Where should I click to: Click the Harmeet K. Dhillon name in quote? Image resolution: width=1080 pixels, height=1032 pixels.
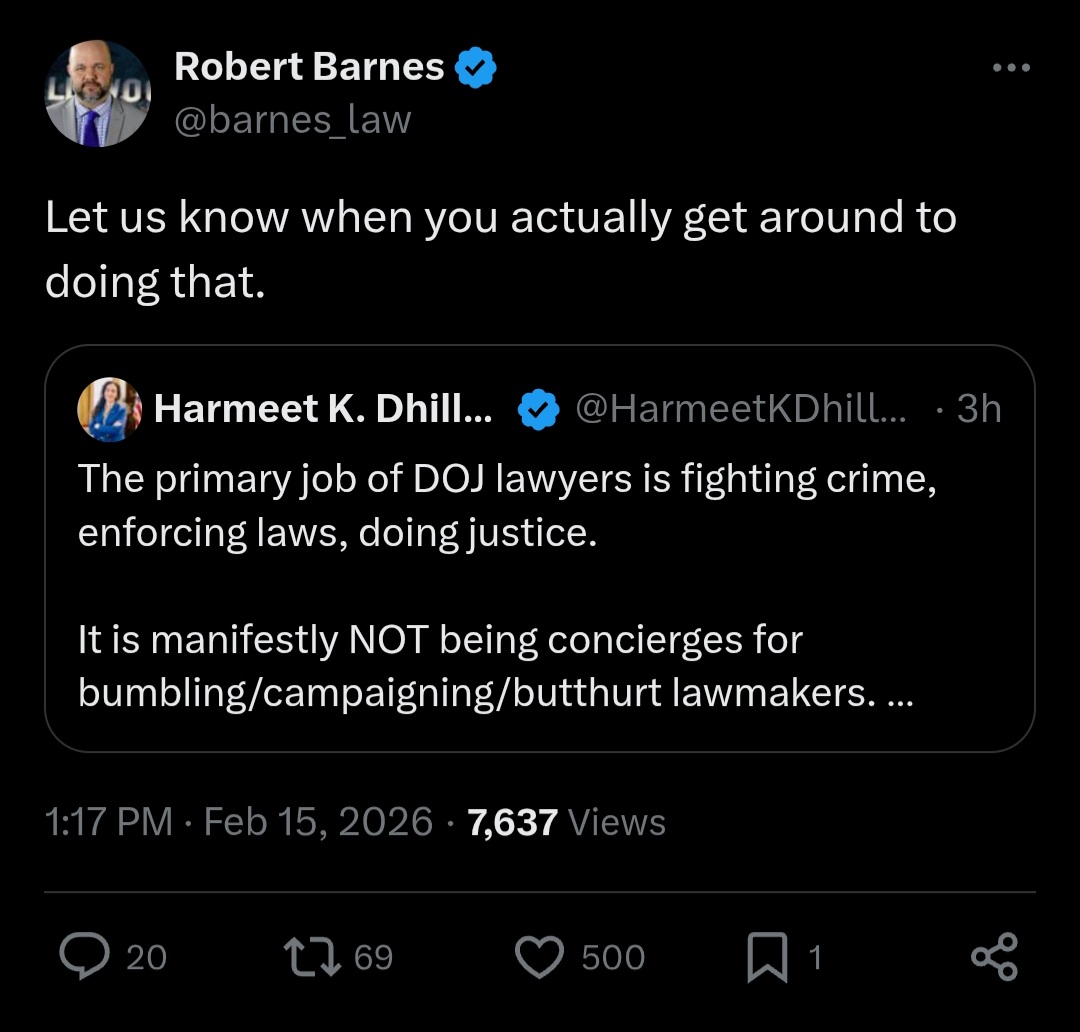tap(322, 408)
